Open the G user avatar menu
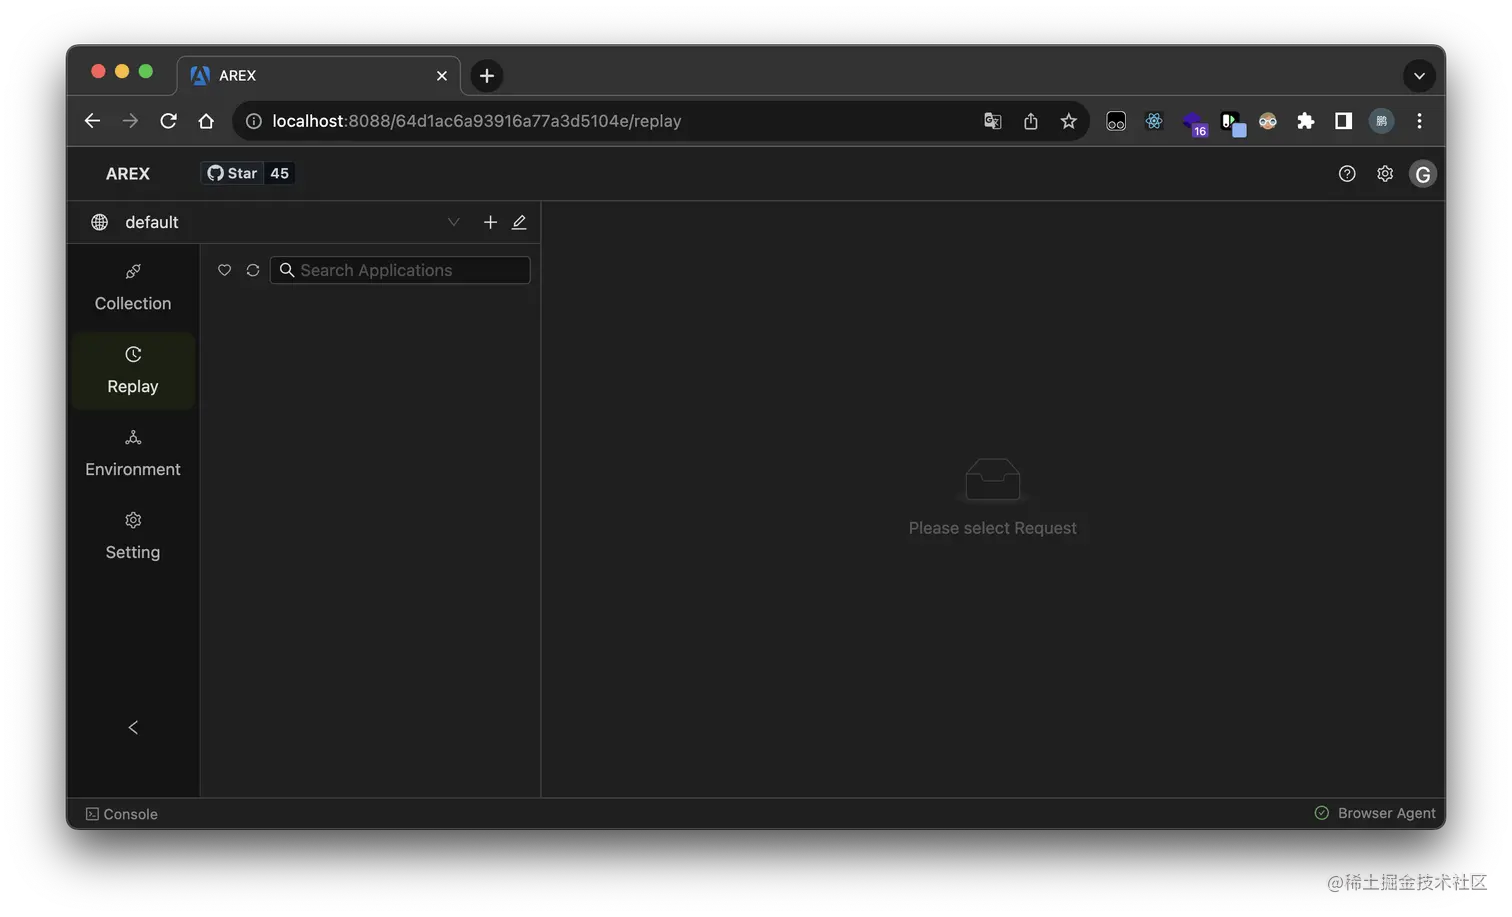This screenshot has width=1512, height=917. (1423, 174)
